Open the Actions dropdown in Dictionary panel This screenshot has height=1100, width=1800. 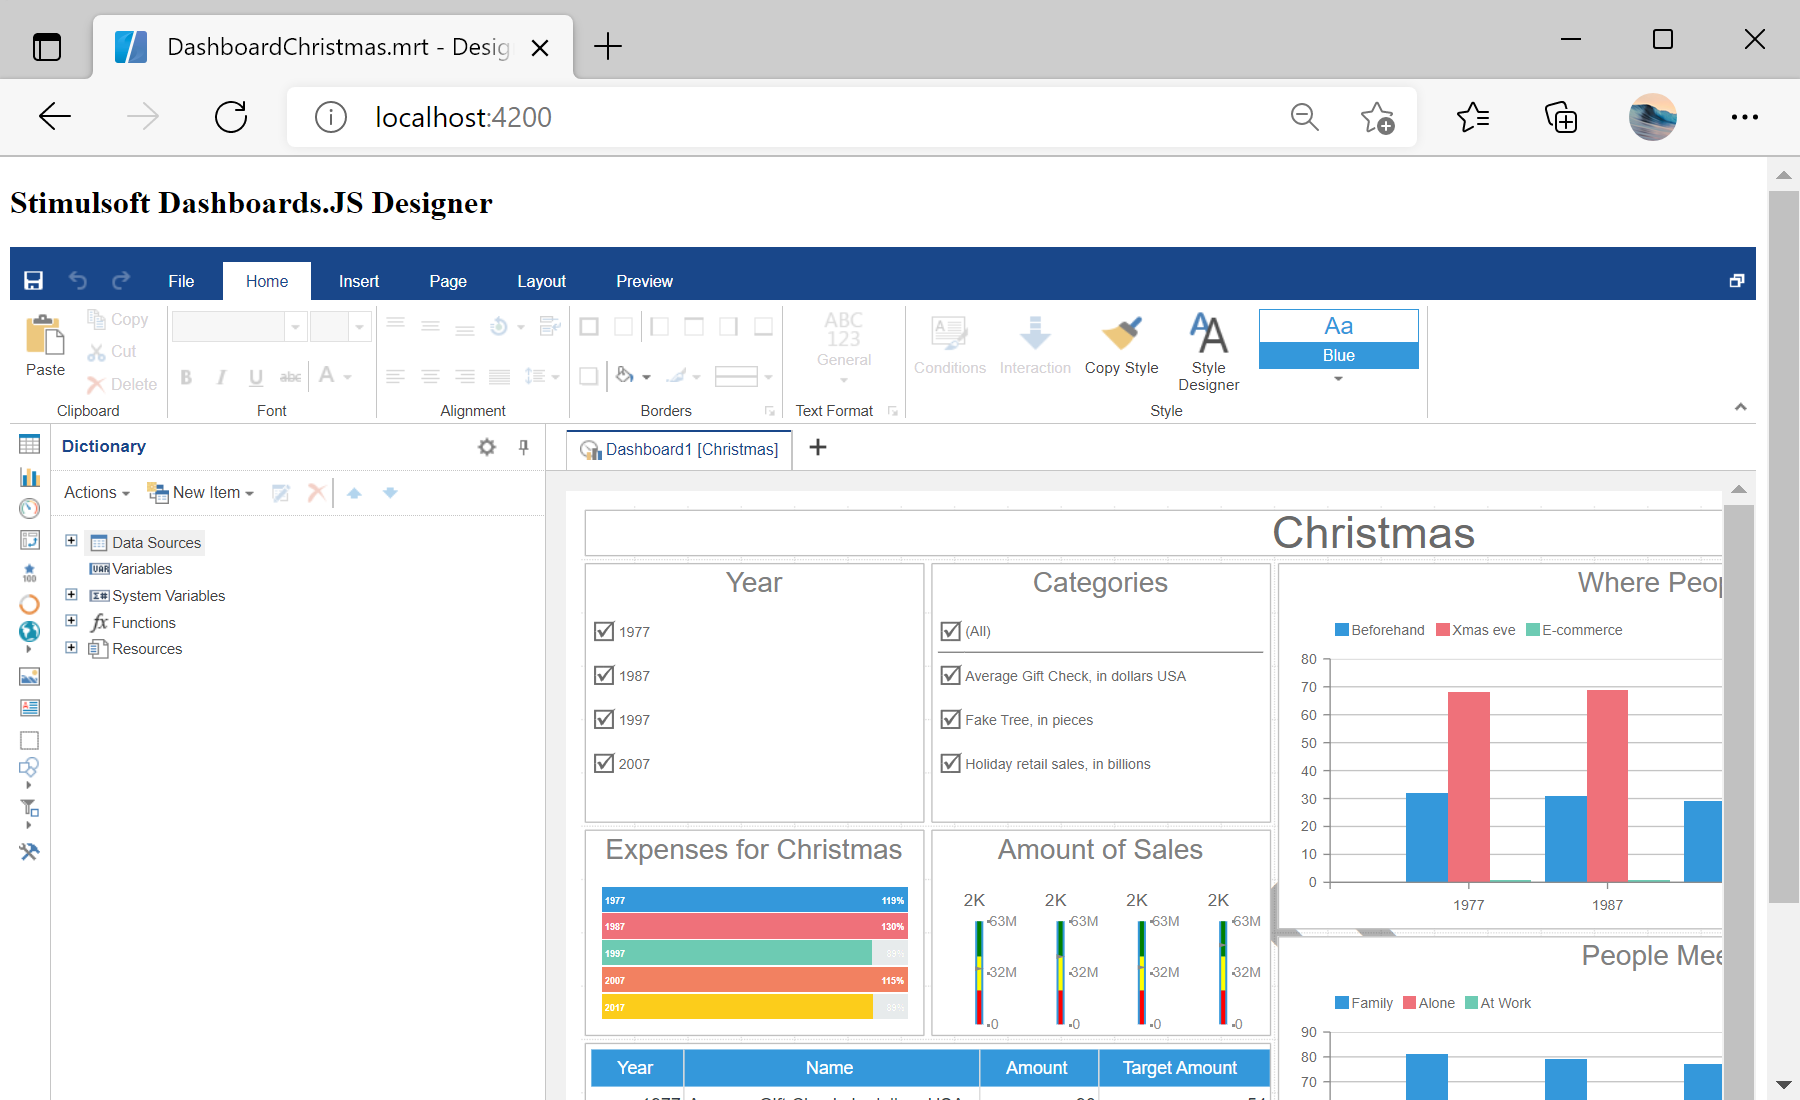click(x=93, y=492)
